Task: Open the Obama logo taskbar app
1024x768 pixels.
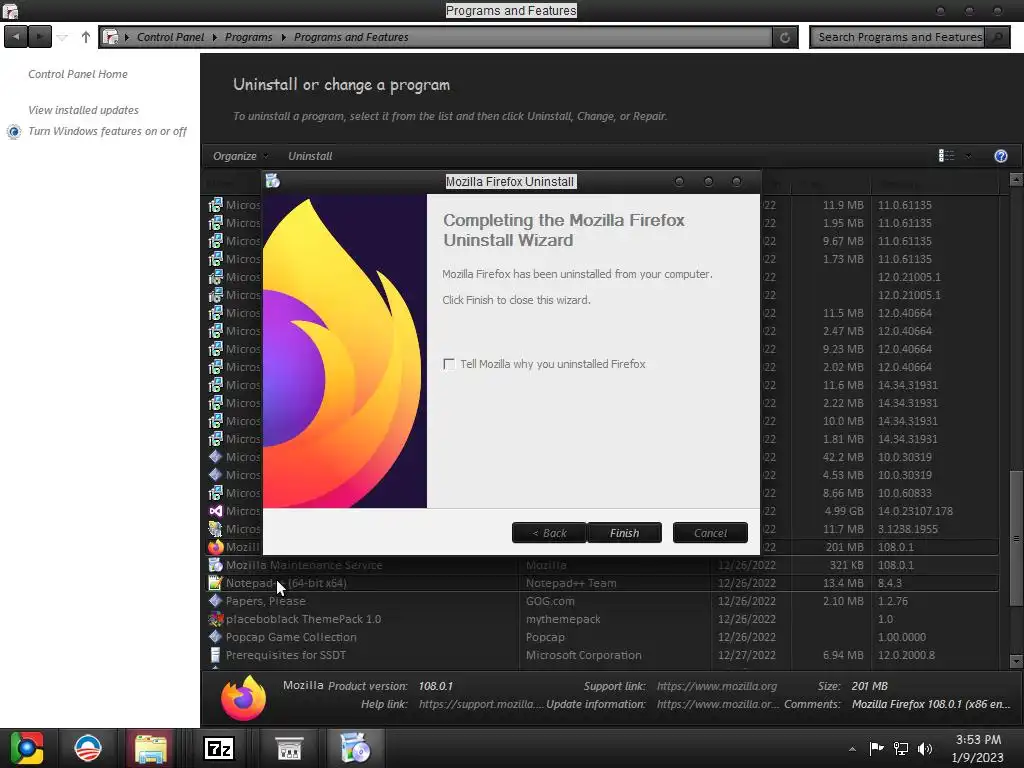Action: click(x=88, y=748)
